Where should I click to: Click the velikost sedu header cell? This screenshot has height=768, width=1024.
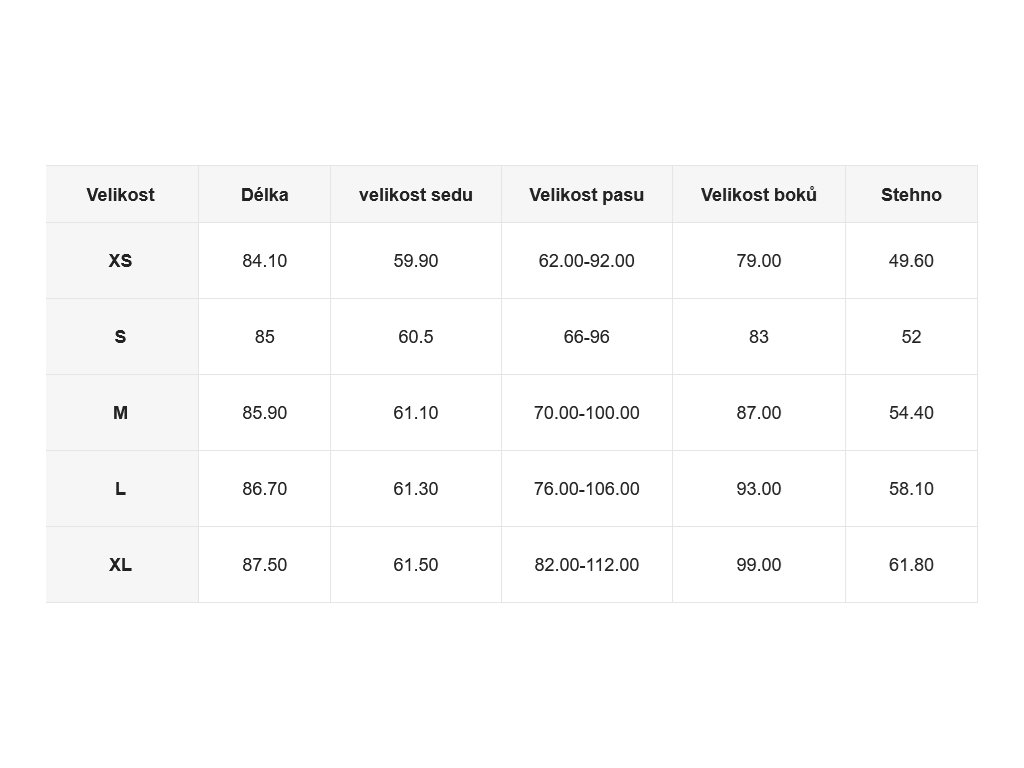[x=416, y=195]
